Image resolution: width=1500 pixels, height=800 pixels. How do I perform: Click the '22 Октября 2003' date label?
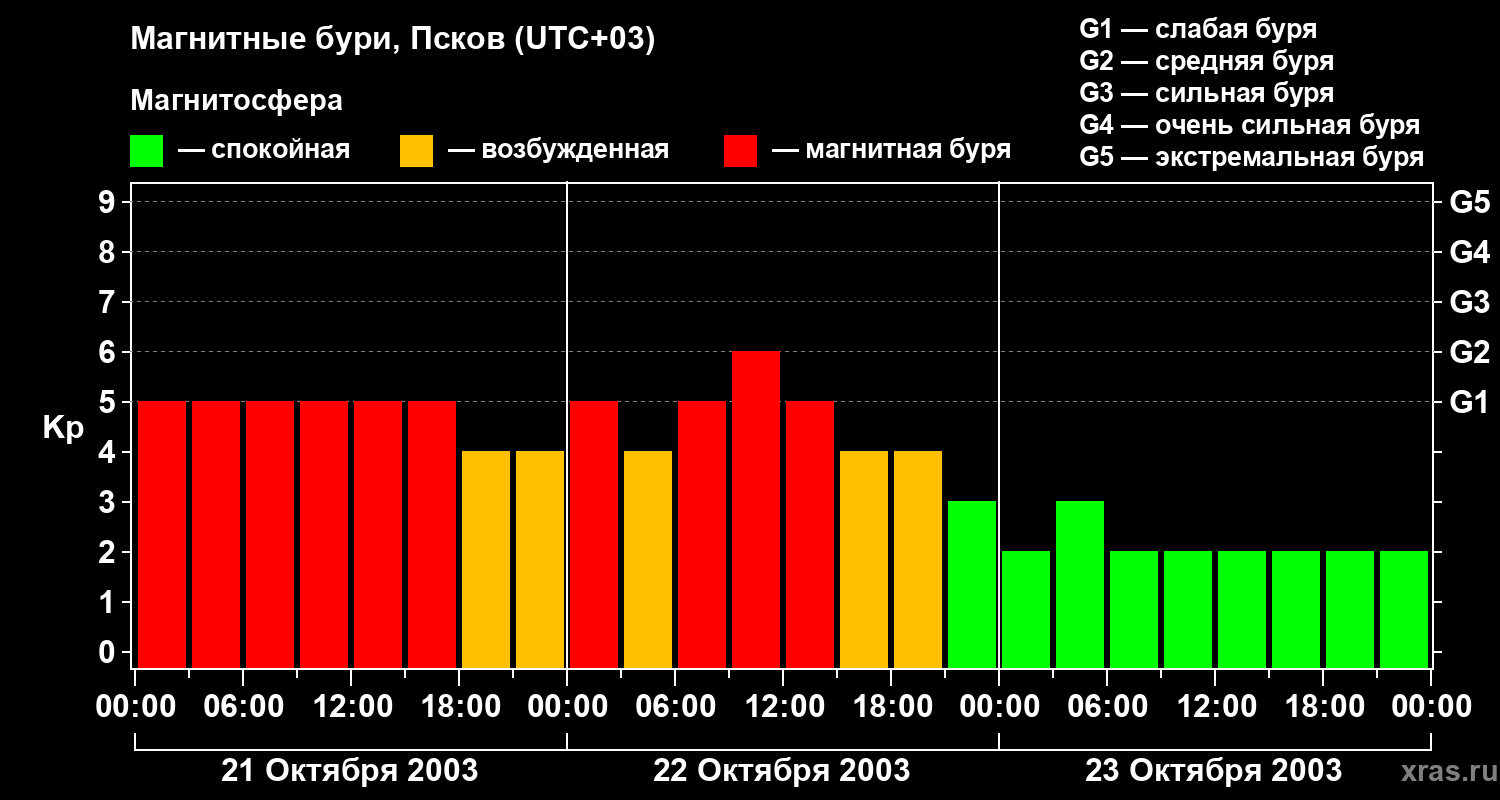pyautogui.click(x=781, y=771)
